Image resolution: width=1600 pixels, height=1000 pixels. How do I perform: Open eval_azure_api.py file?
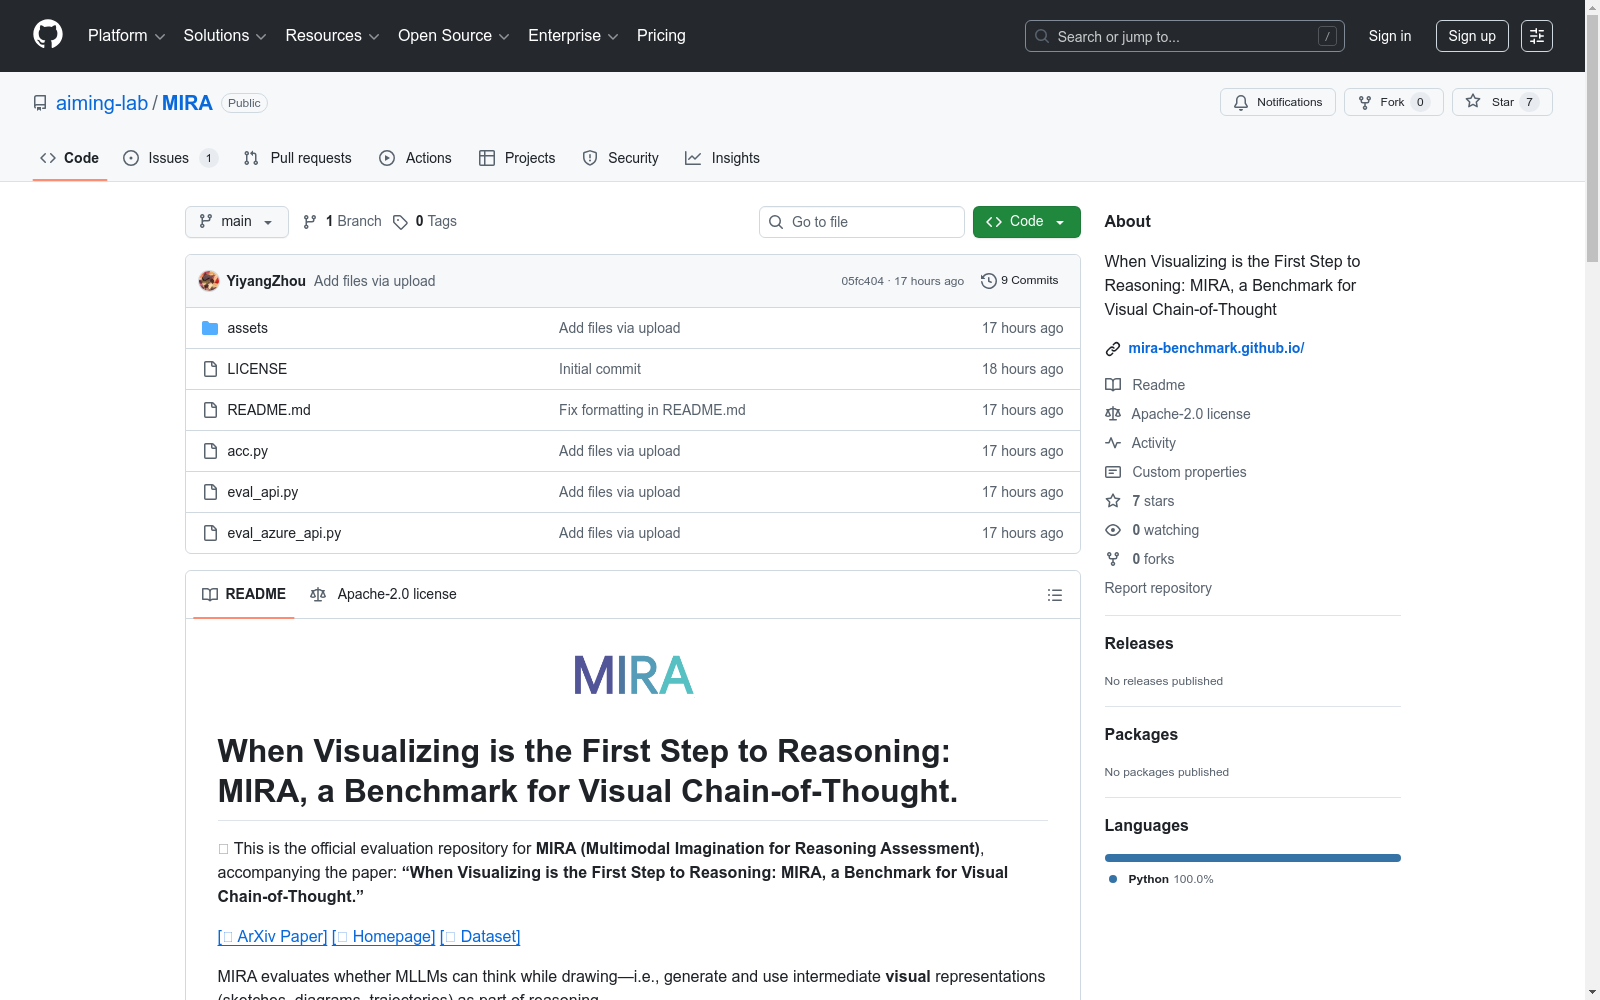(284, 533)
